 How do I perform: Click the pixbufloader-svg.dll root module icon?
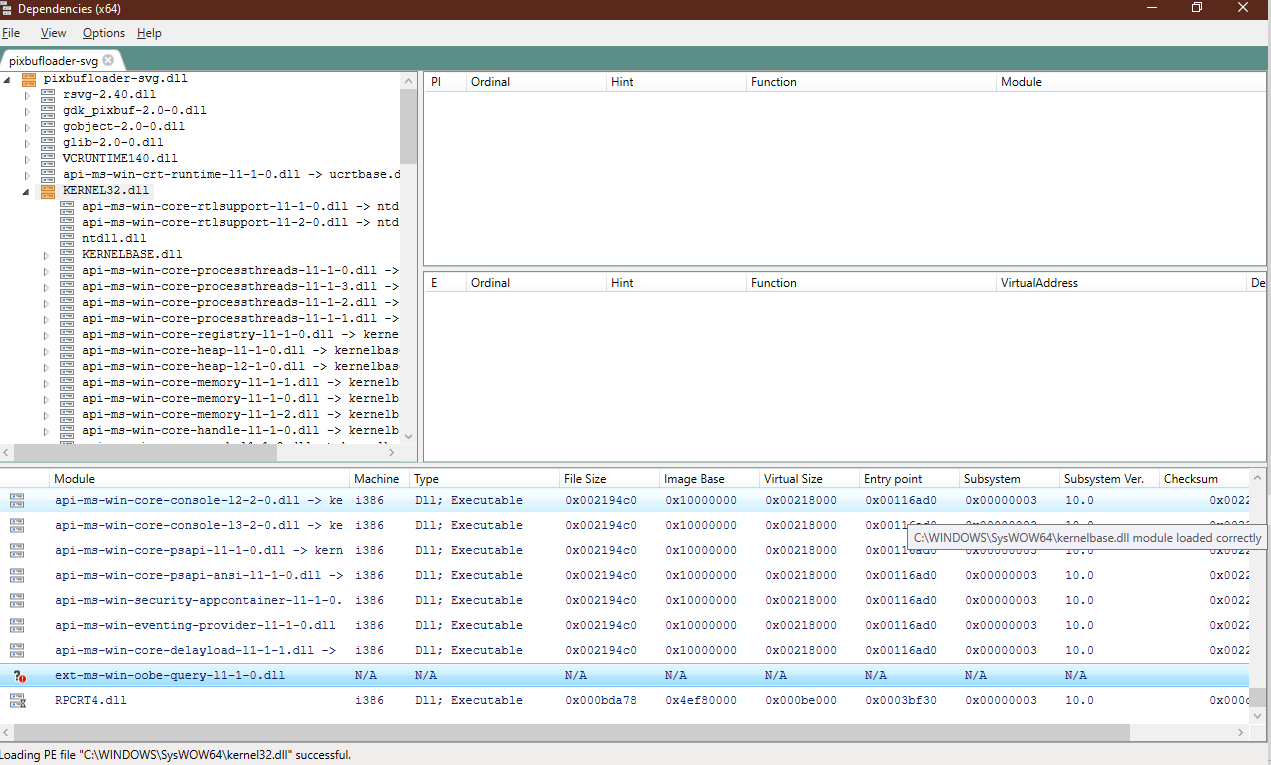28,78
